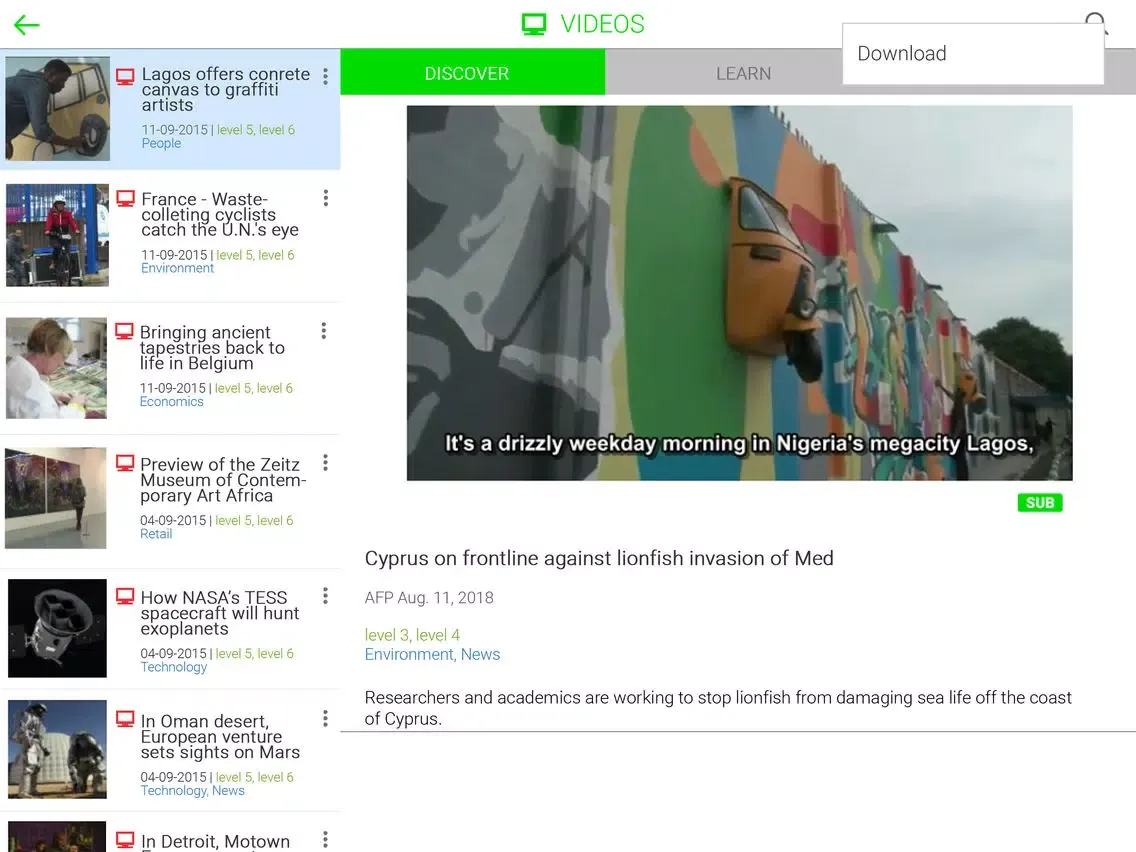Open more options for Zeitz Museum video
Viewport: 1136px width, 852px height.
coord(324,463)
